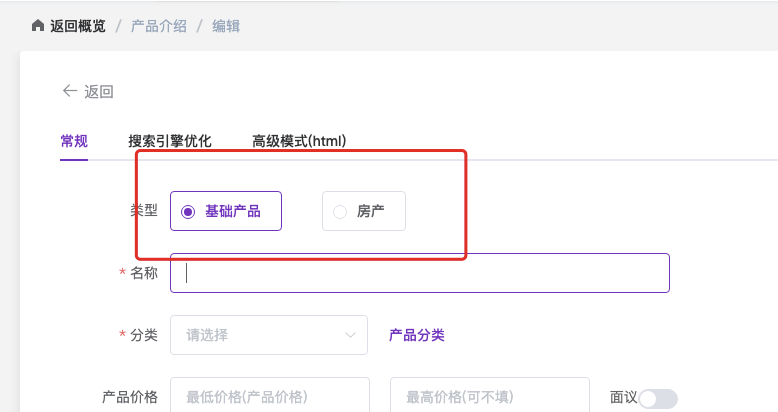Go to 产品介绍 in breadcrumb
This screenshot has height=412, width=778.
[x=159, y=26]
